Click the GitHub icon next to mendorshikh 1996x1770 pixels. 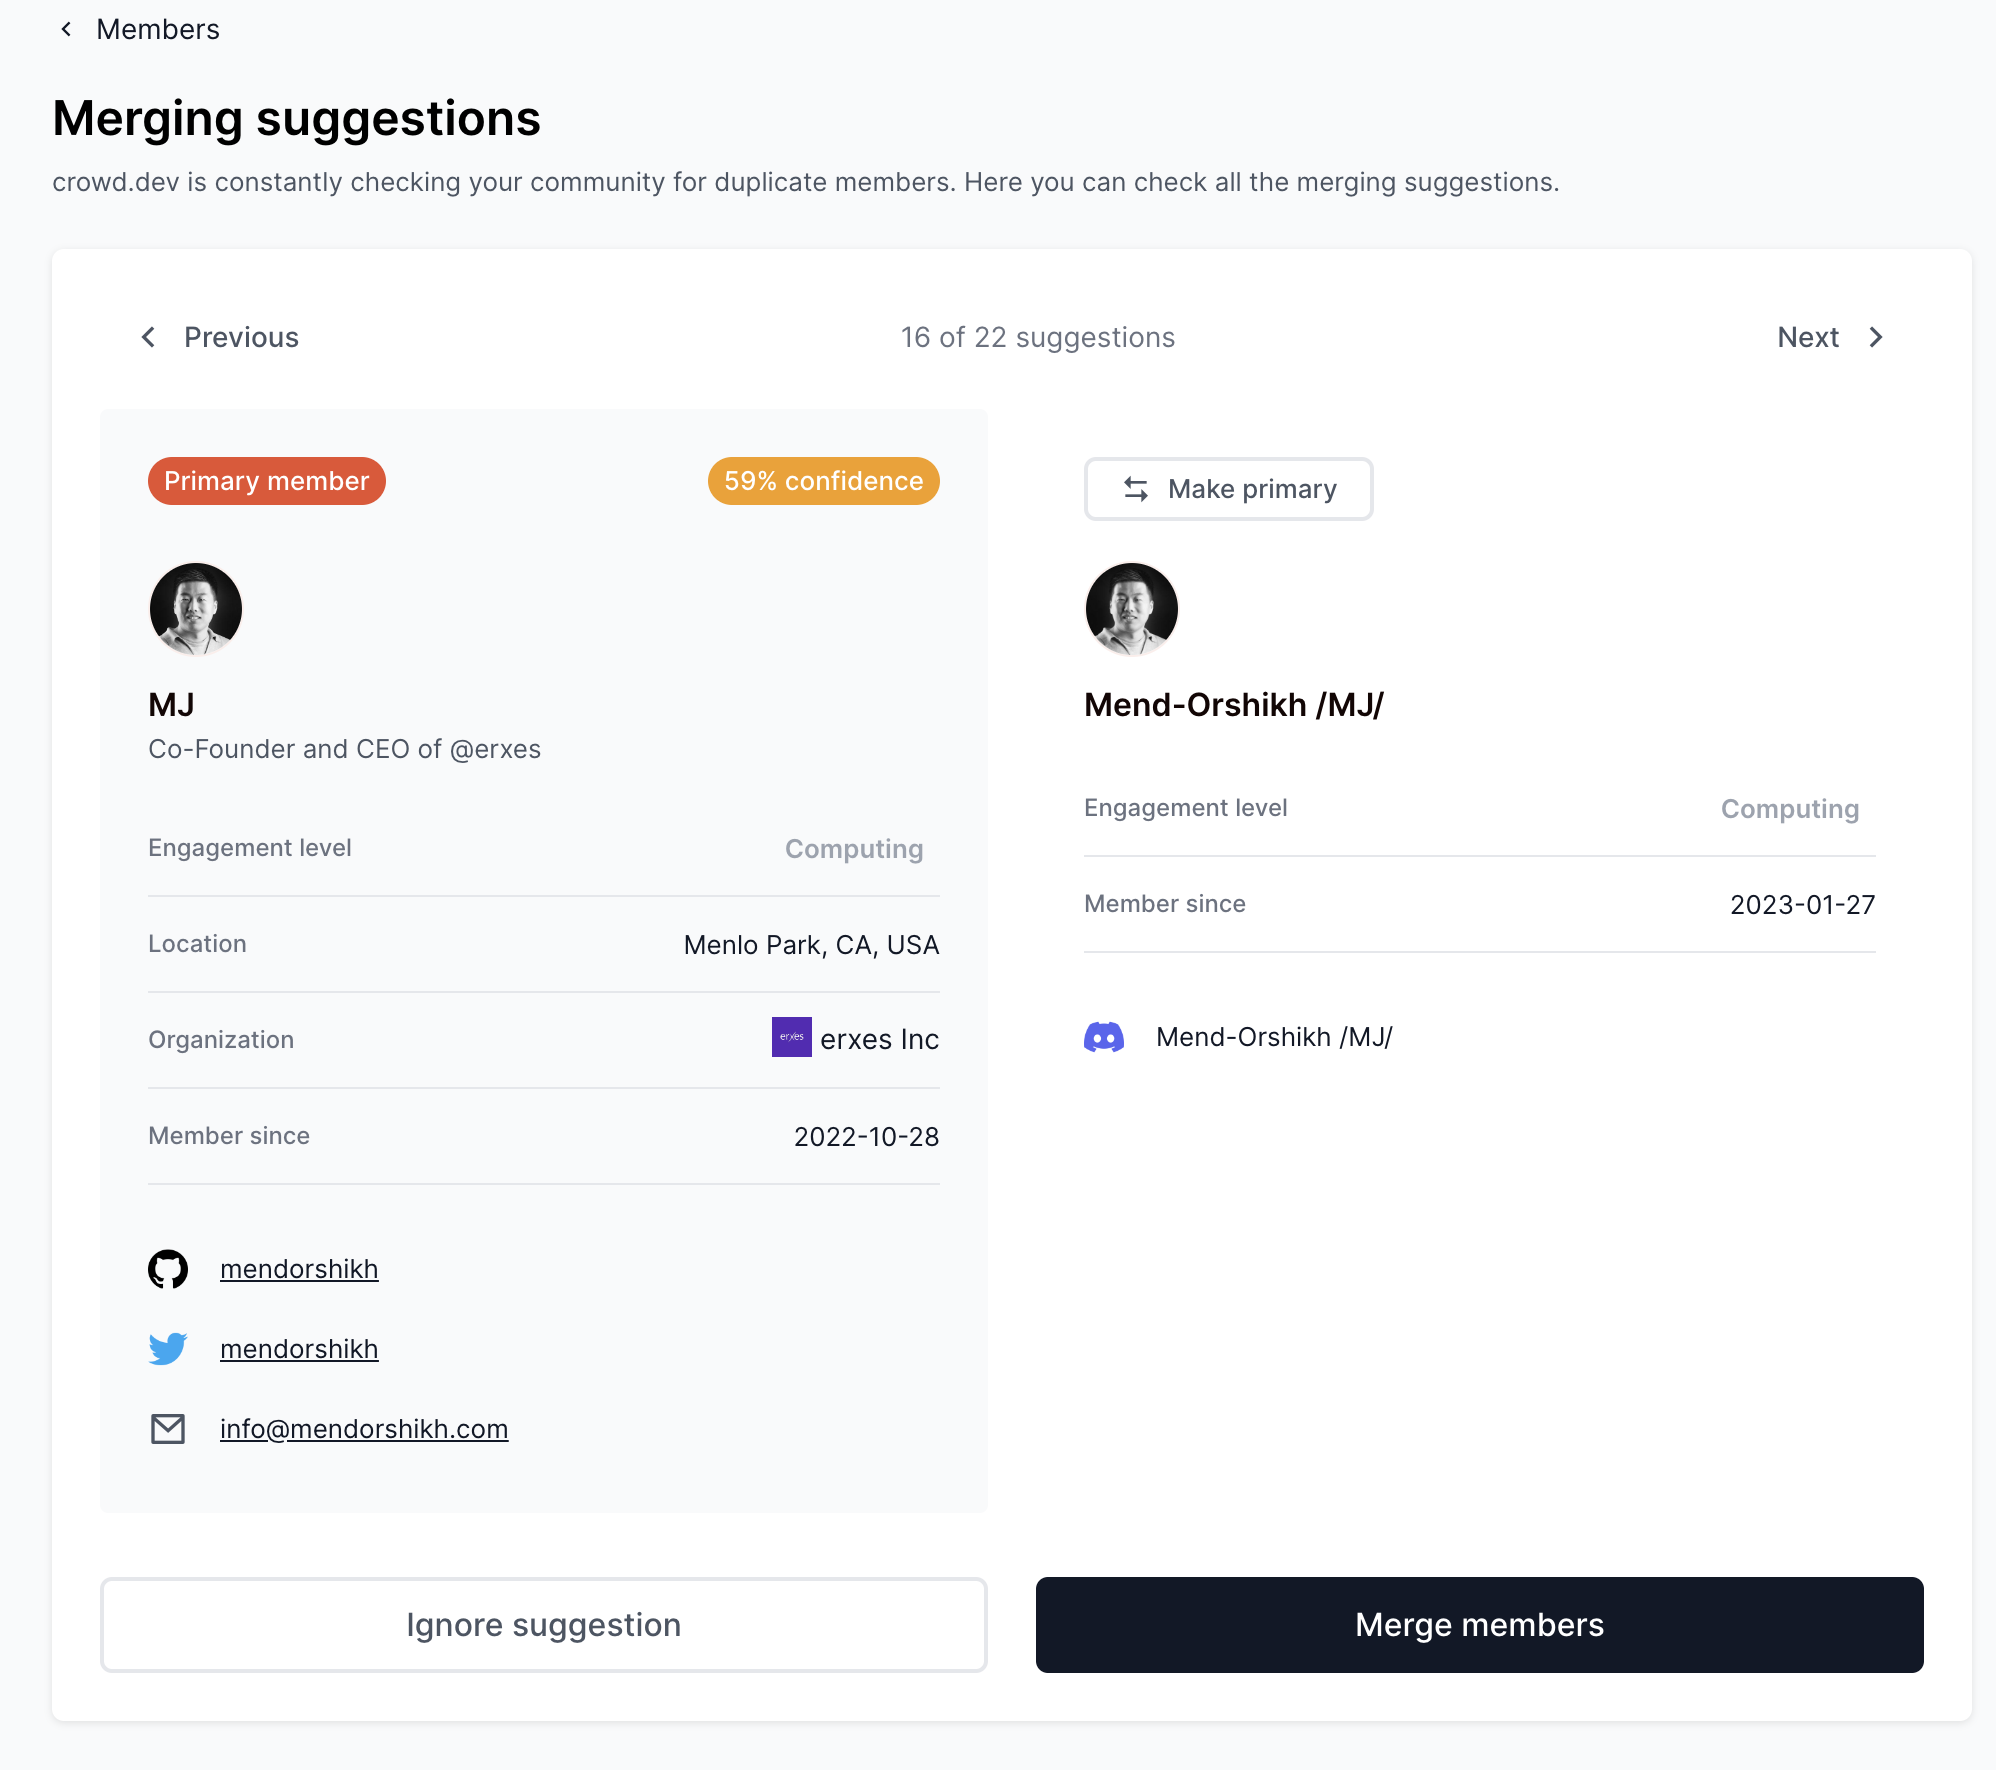168,1269
